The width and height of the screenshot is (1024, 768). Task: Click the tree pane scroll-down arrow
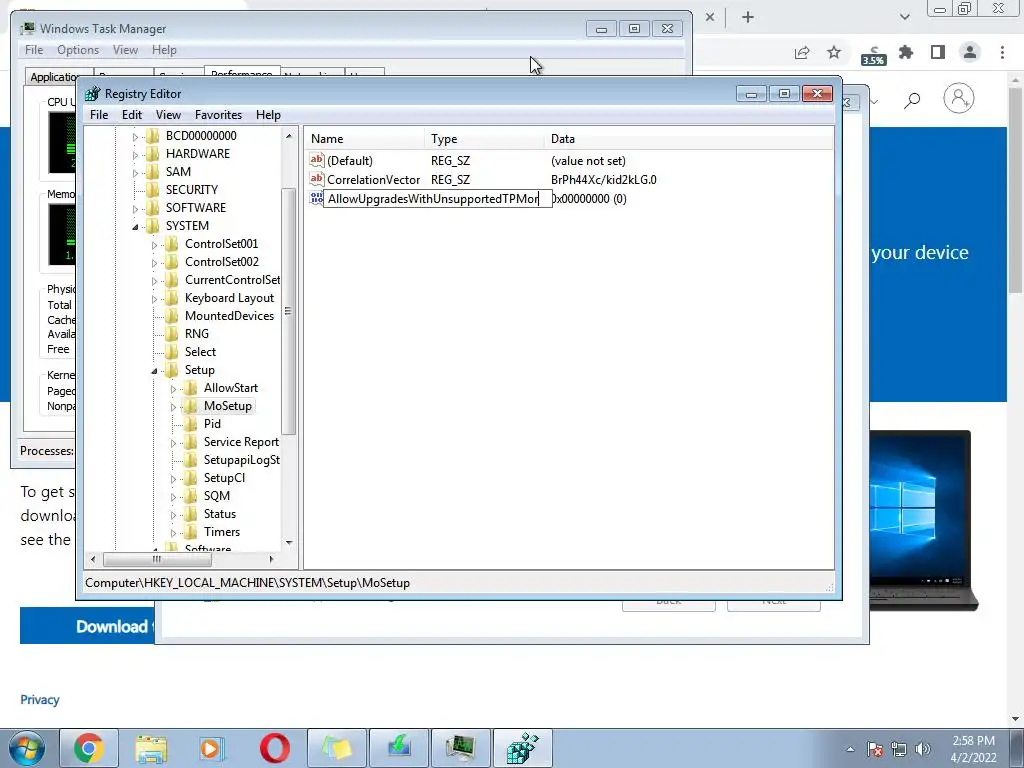289,543
